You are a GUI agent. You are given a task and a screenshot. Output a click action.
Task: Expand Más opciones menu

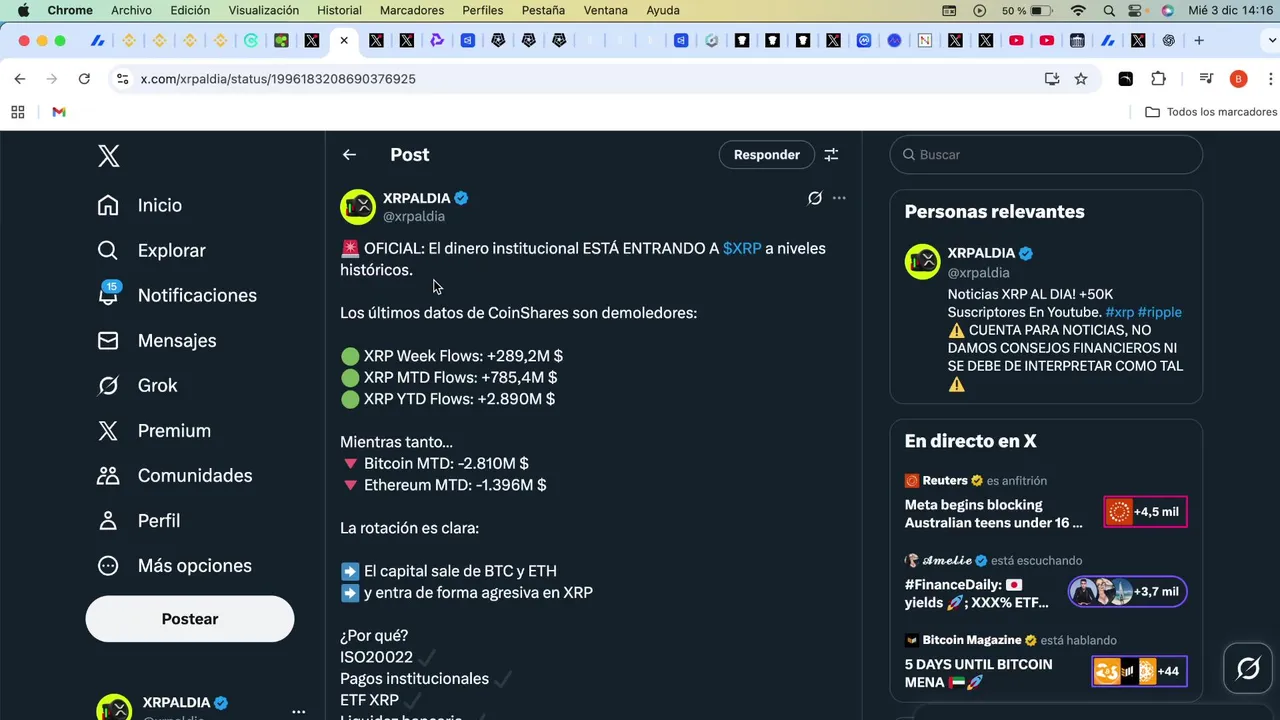point(174,565)
